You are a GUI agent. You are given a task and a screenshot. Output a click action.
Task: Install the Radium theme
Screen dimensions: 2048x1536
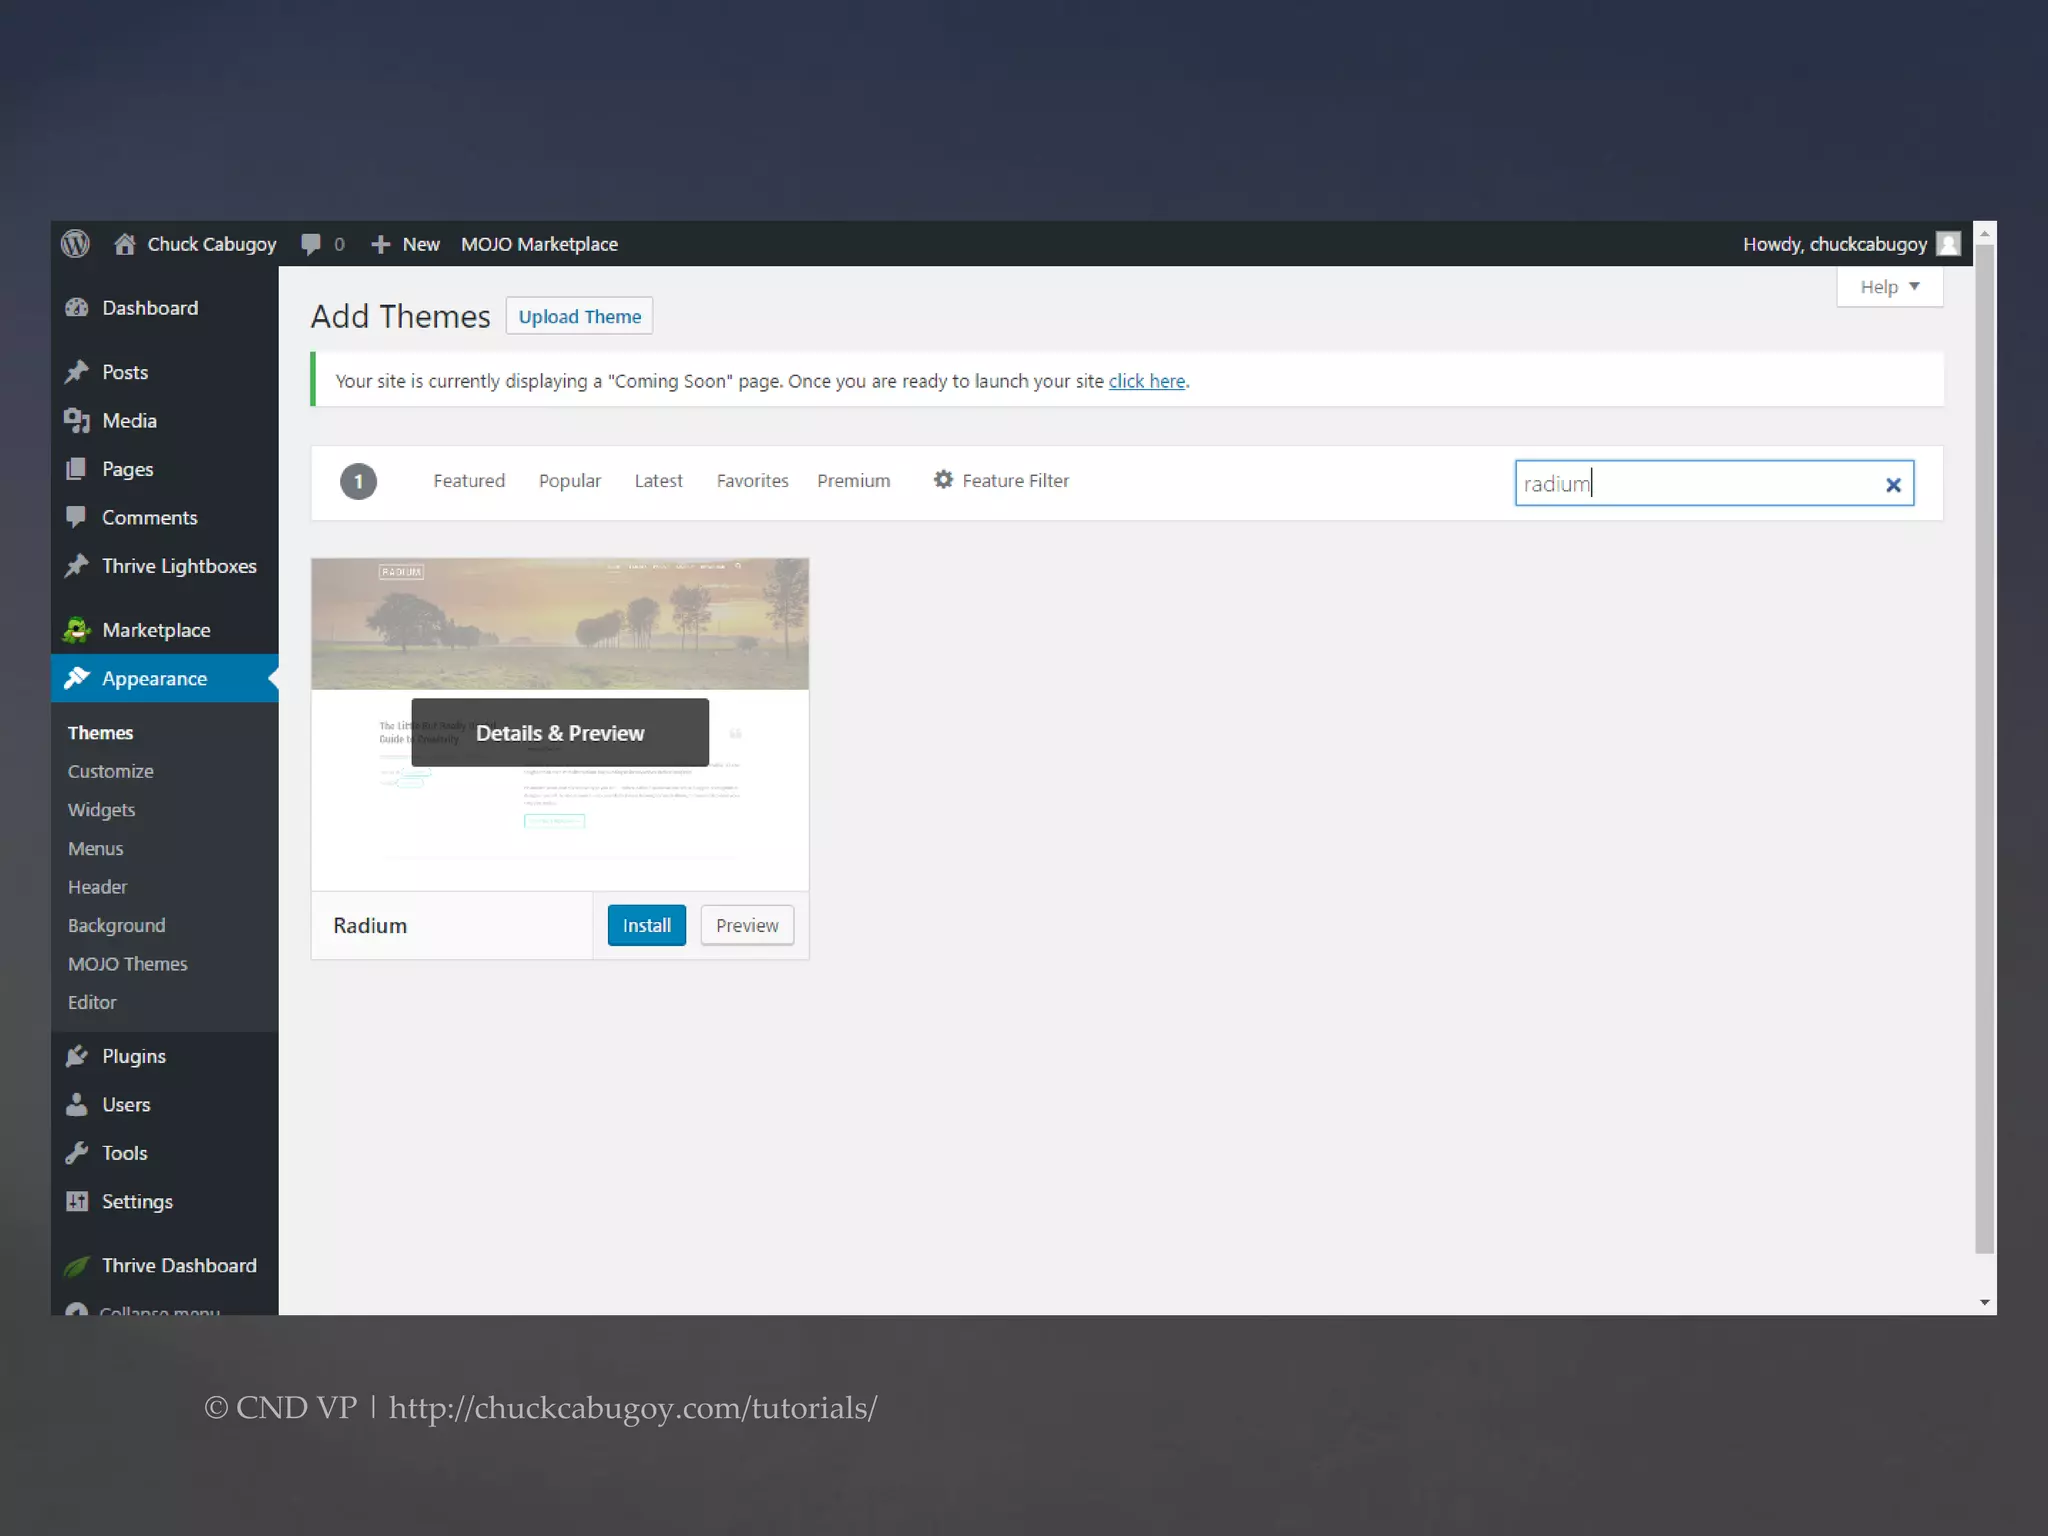pos(647,926)
